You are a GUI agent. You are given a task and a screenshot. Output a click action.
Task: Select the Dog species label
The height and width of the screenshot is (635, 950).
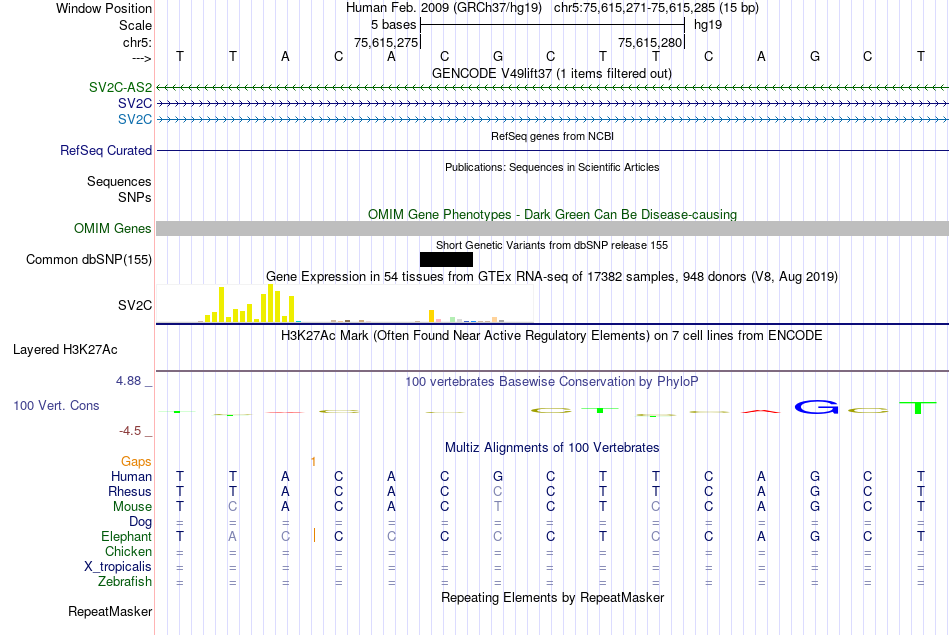point(140,522)
